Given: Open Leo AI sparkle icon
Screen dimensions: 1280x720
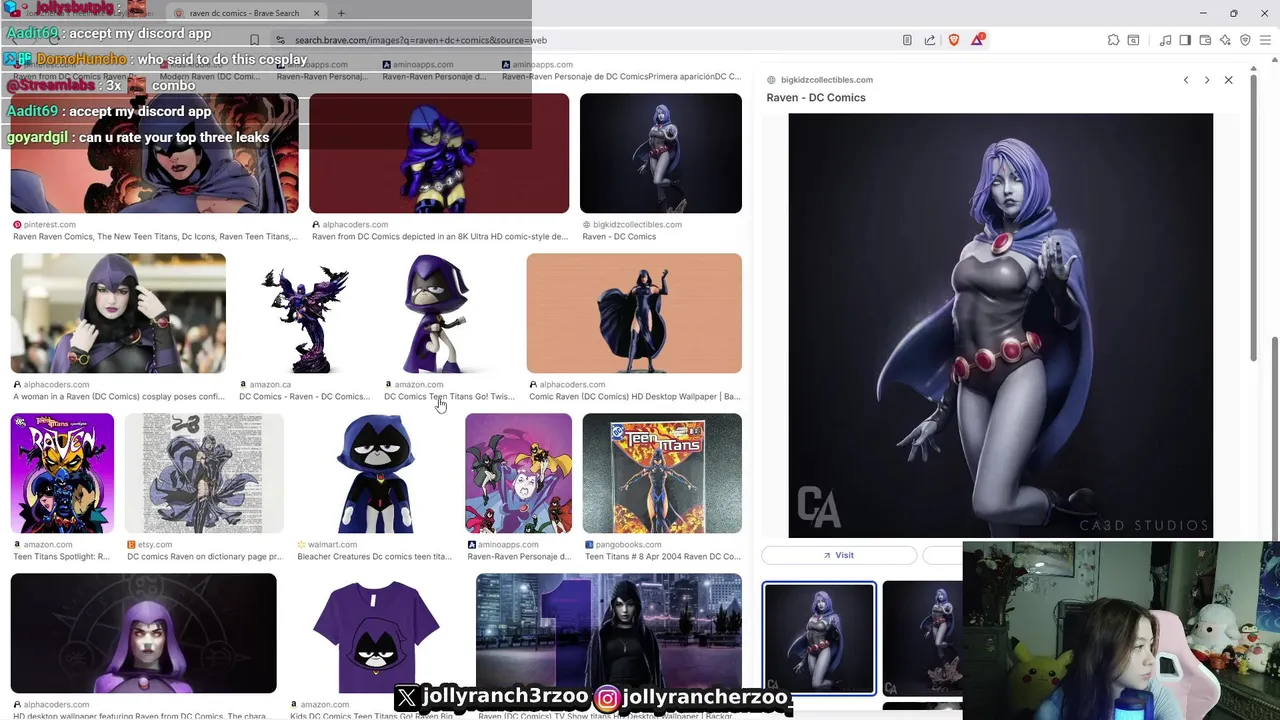Looking at the screenshot, I should [x=1225, y=40].
